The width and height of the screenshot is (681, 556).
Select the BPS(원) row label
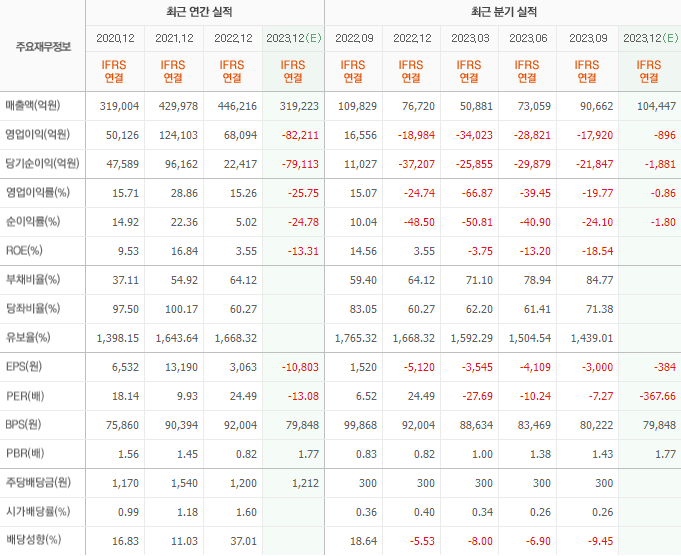[x=23, y=425]
